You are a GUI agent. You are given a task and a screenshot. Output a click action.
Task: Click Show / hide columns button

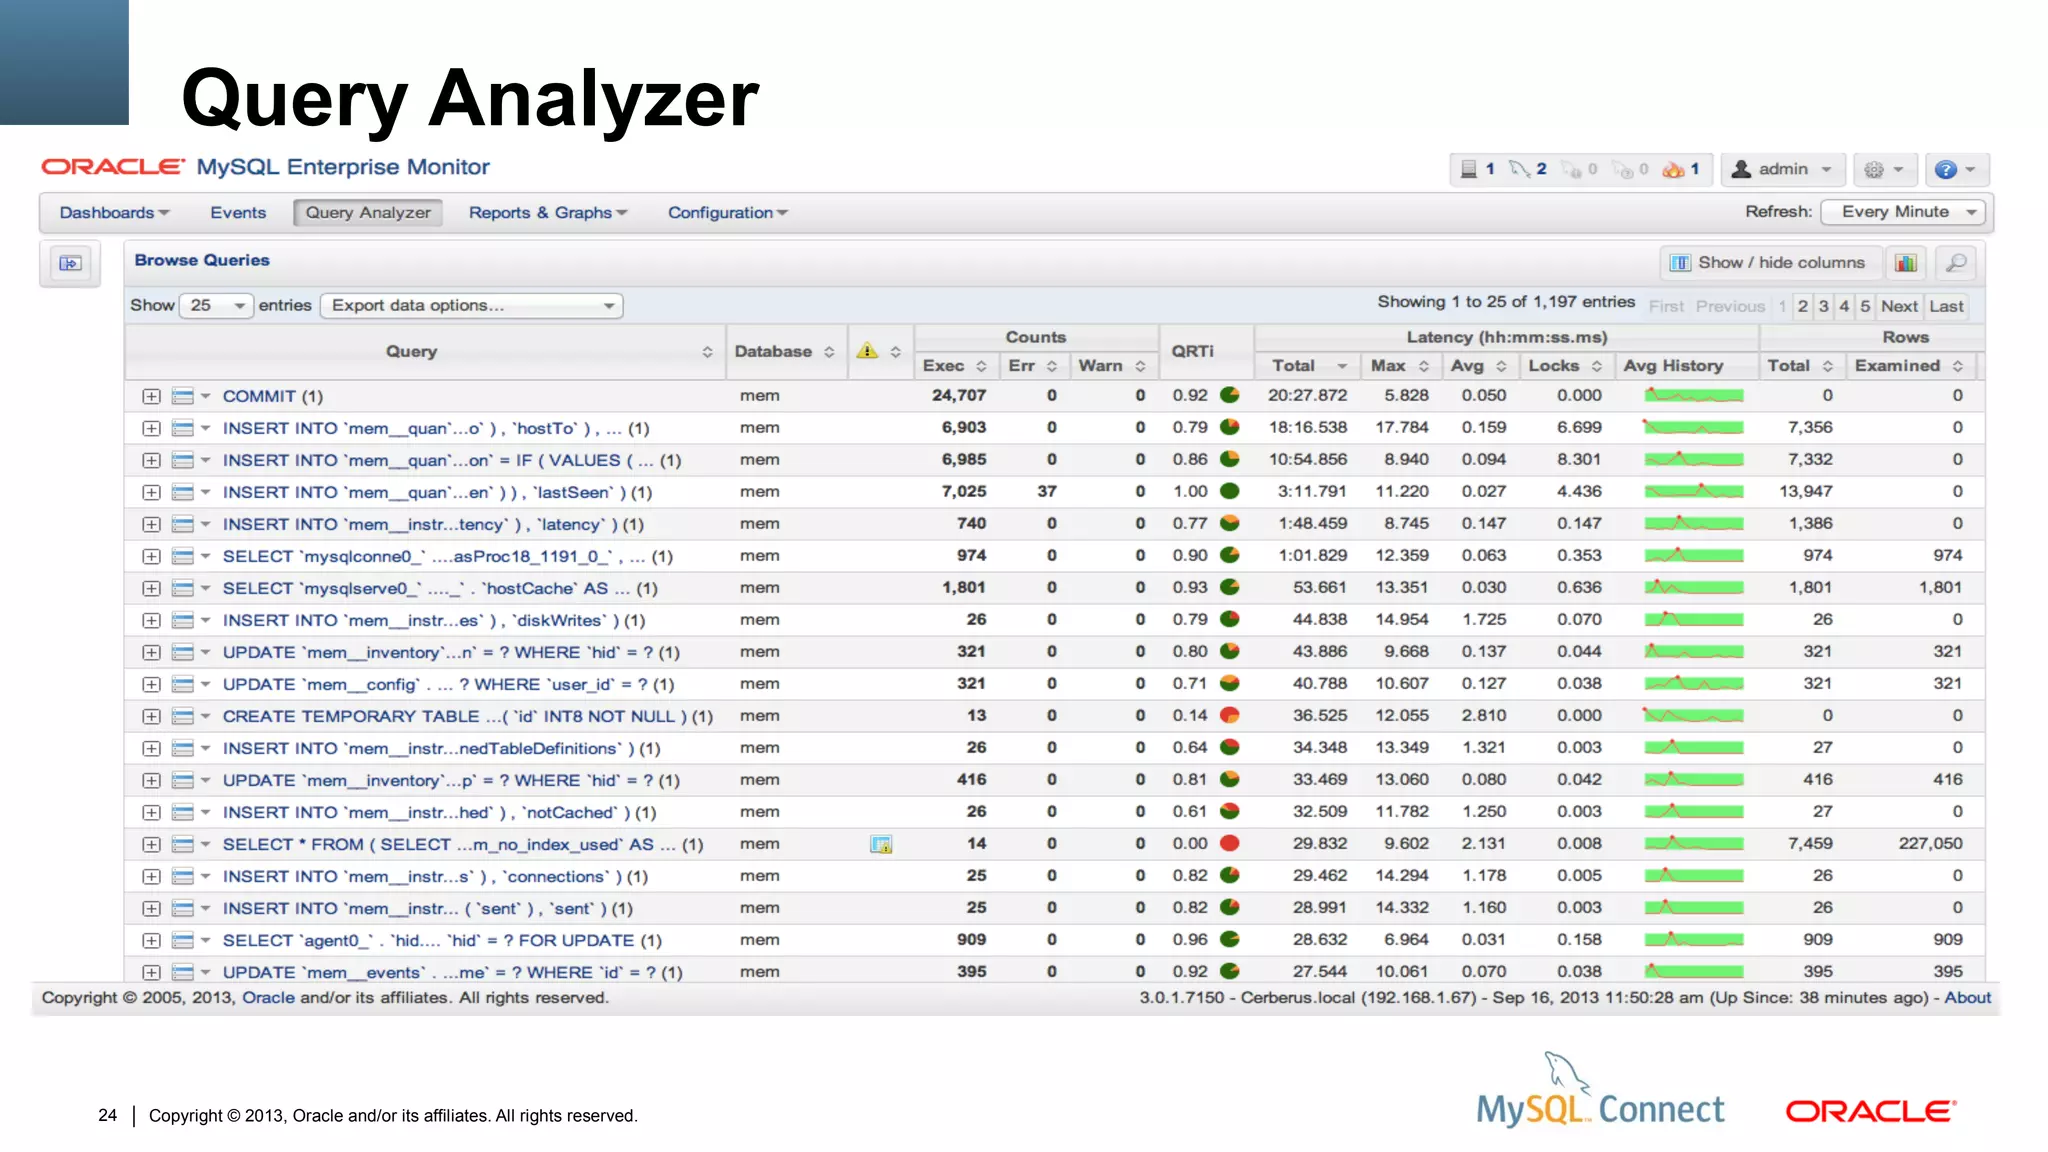pyautogui.click(x=1769, y=263)
